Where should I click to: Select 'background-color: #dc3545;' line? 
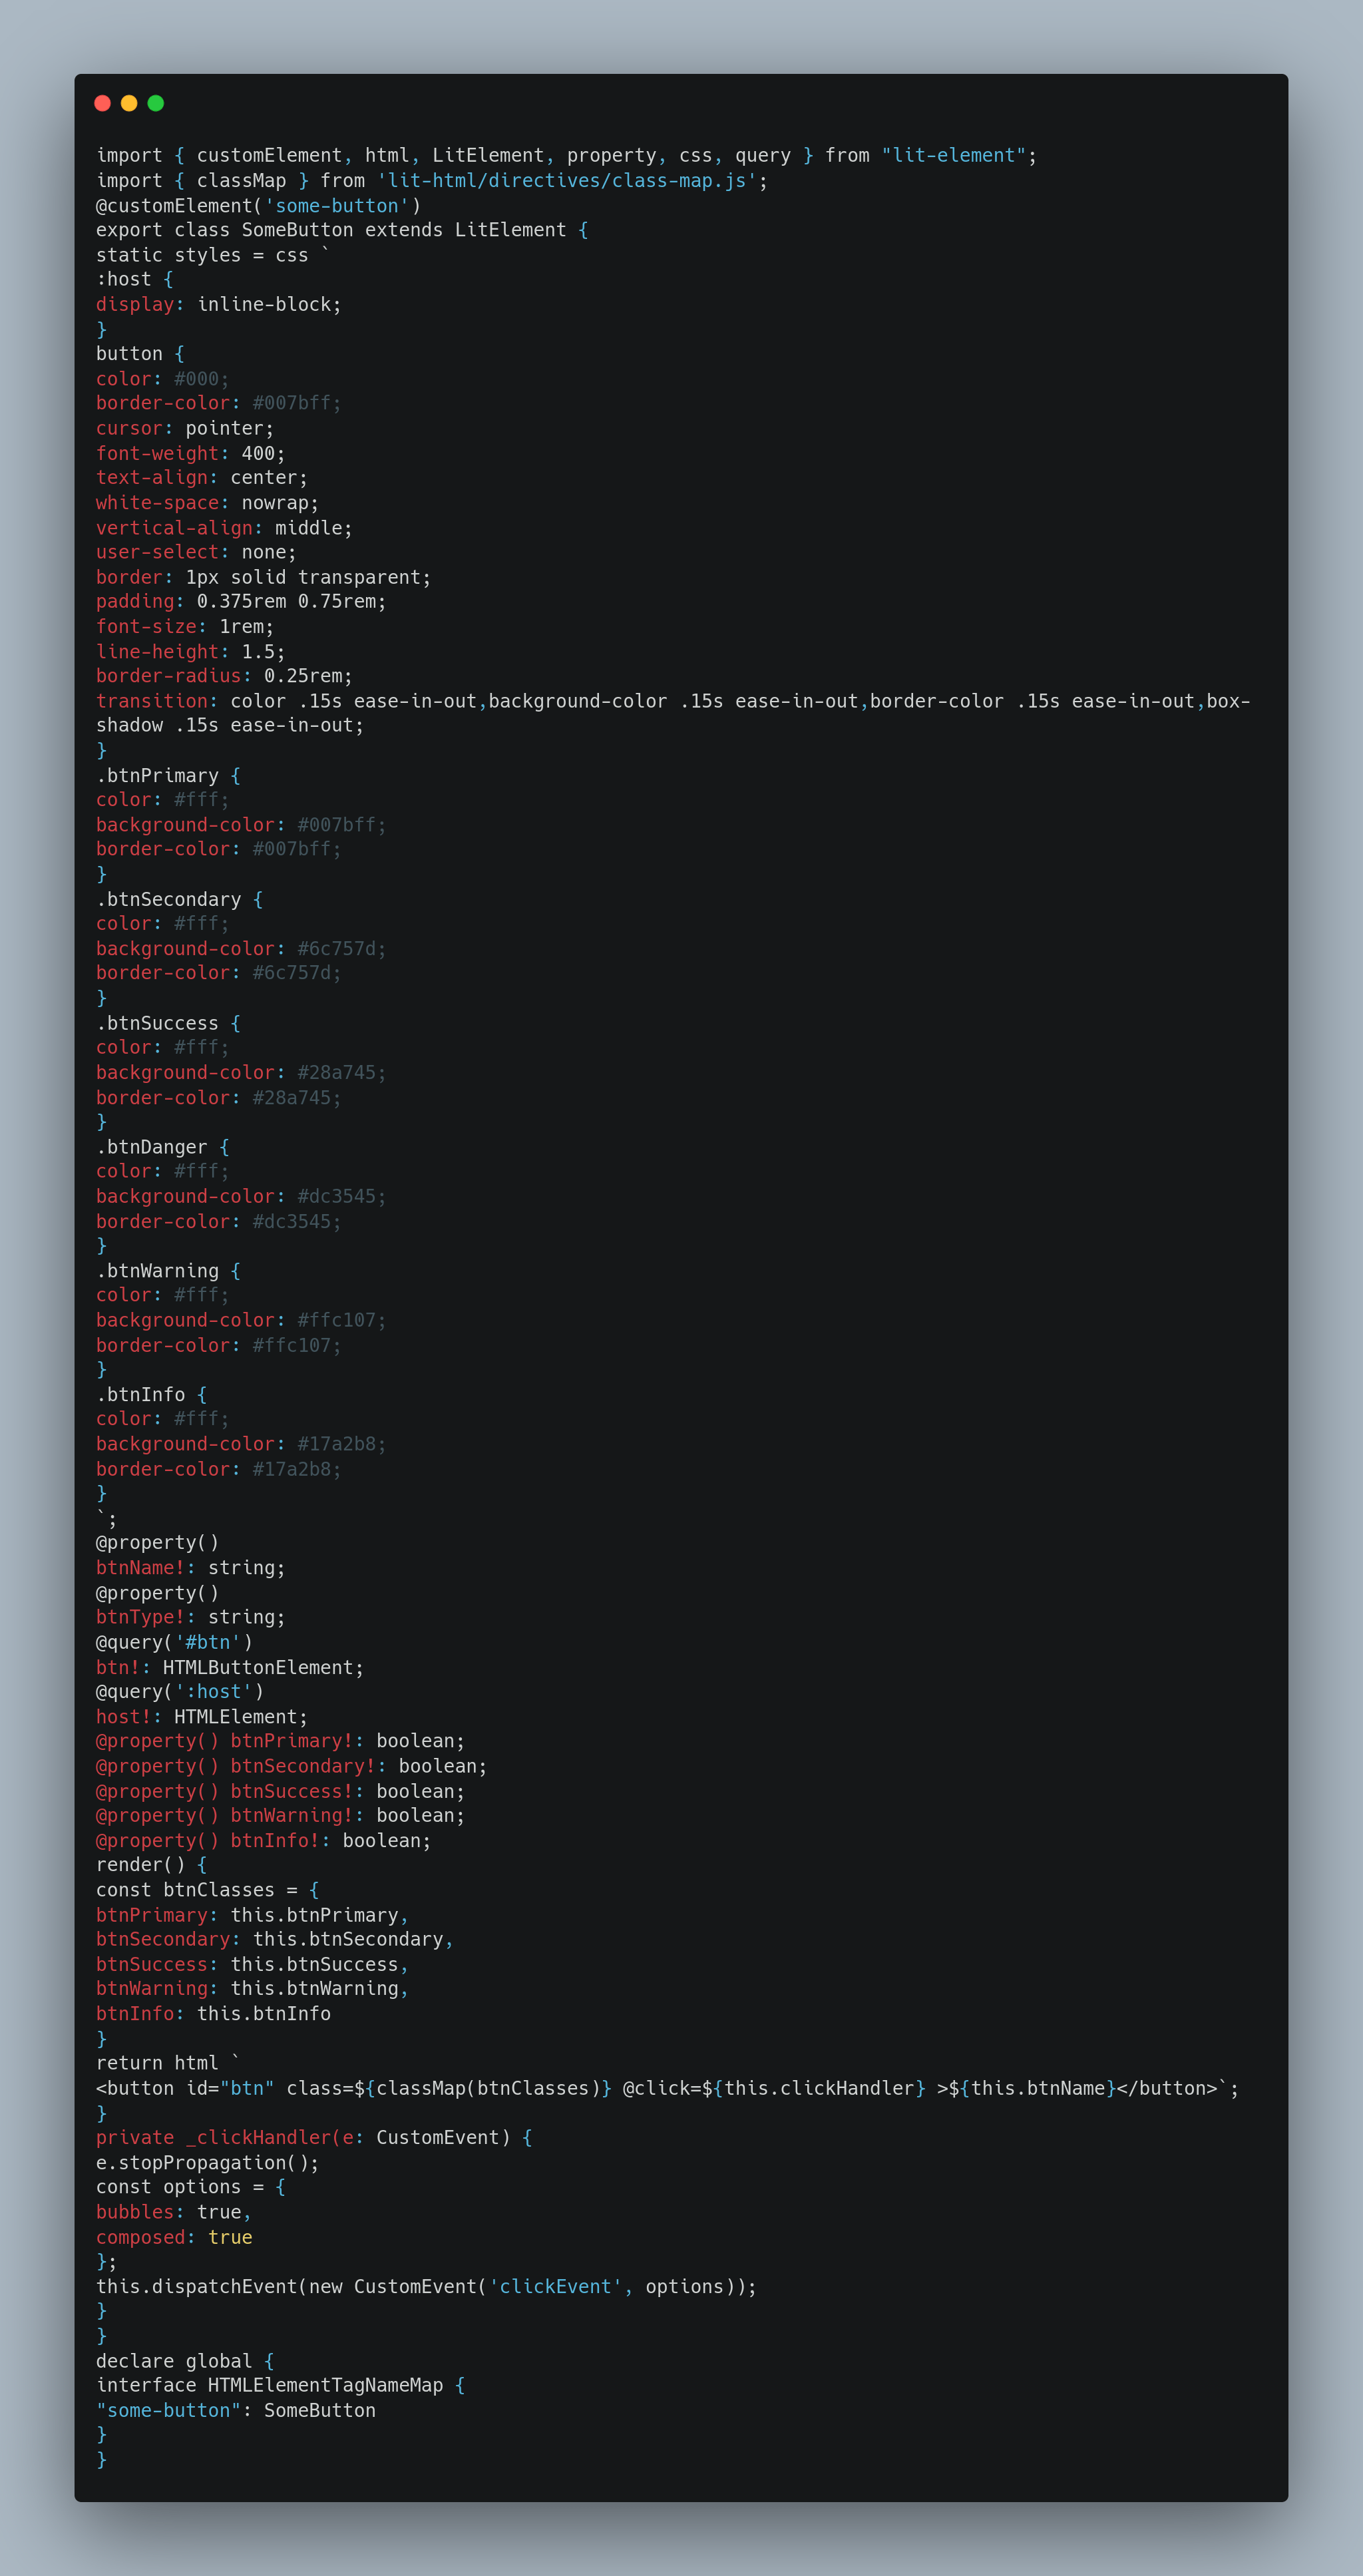point(241,1196)
